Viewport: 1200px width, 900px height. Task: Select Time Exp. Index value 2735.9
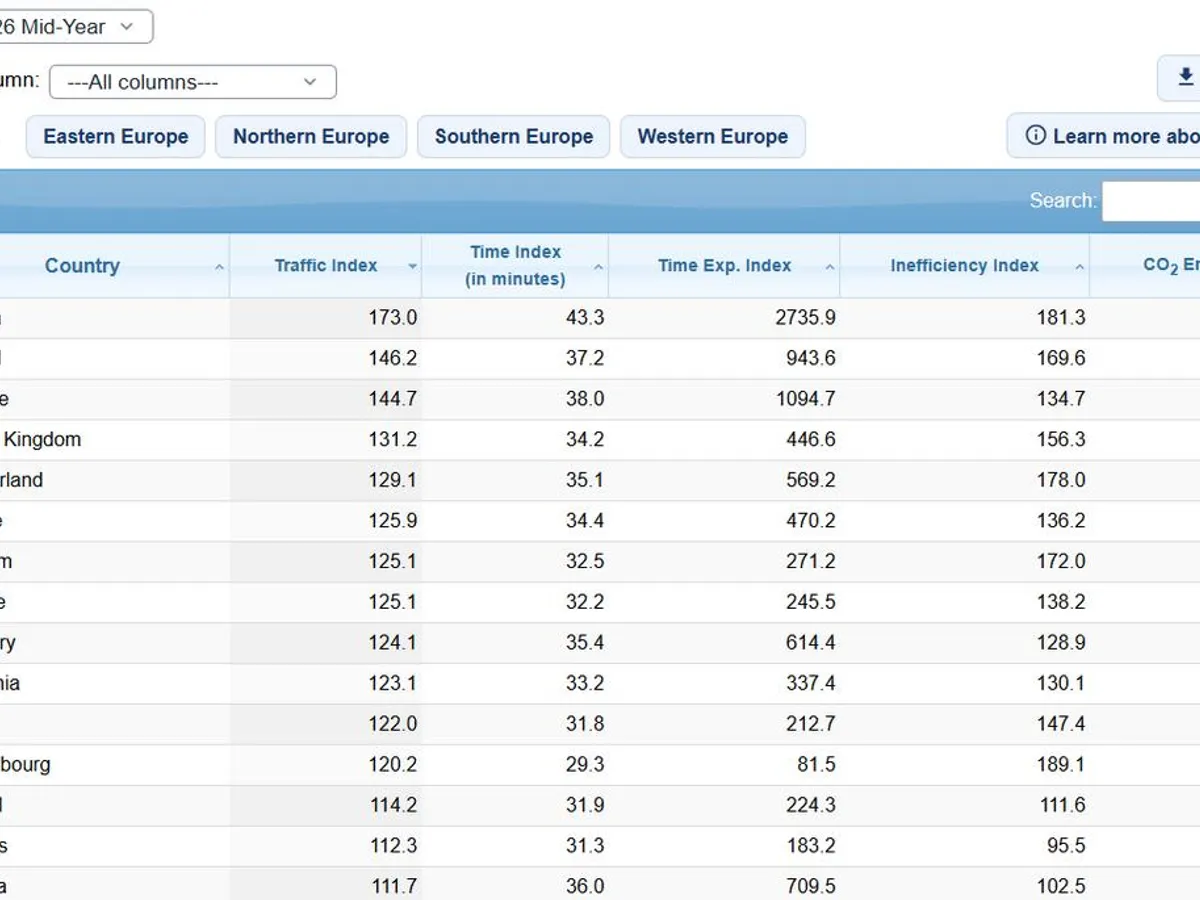(805, 318)
